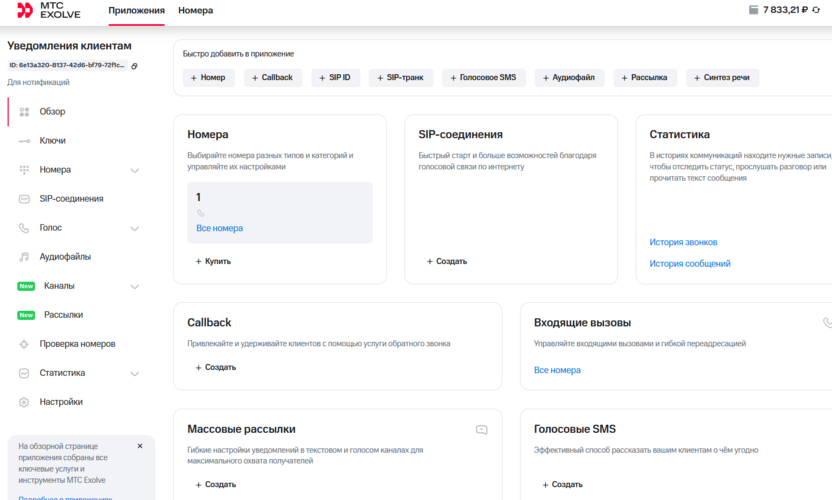Close the overview hint panel

click(140, 446)
